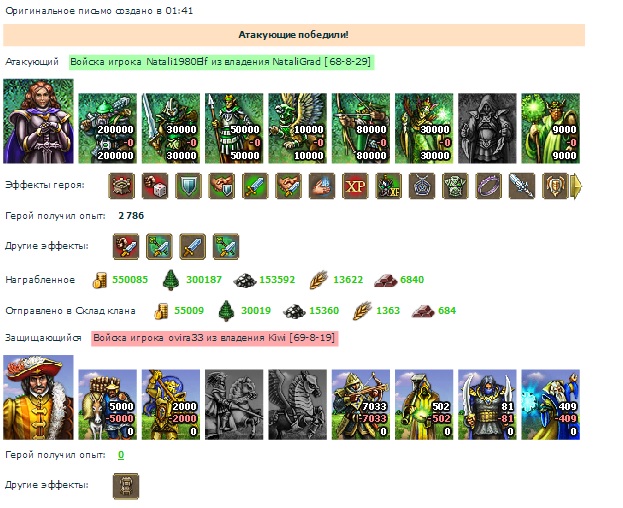Click the fist and dice effect icon
The height and width of the screenshot is (508, 623).
click(155, 186)
